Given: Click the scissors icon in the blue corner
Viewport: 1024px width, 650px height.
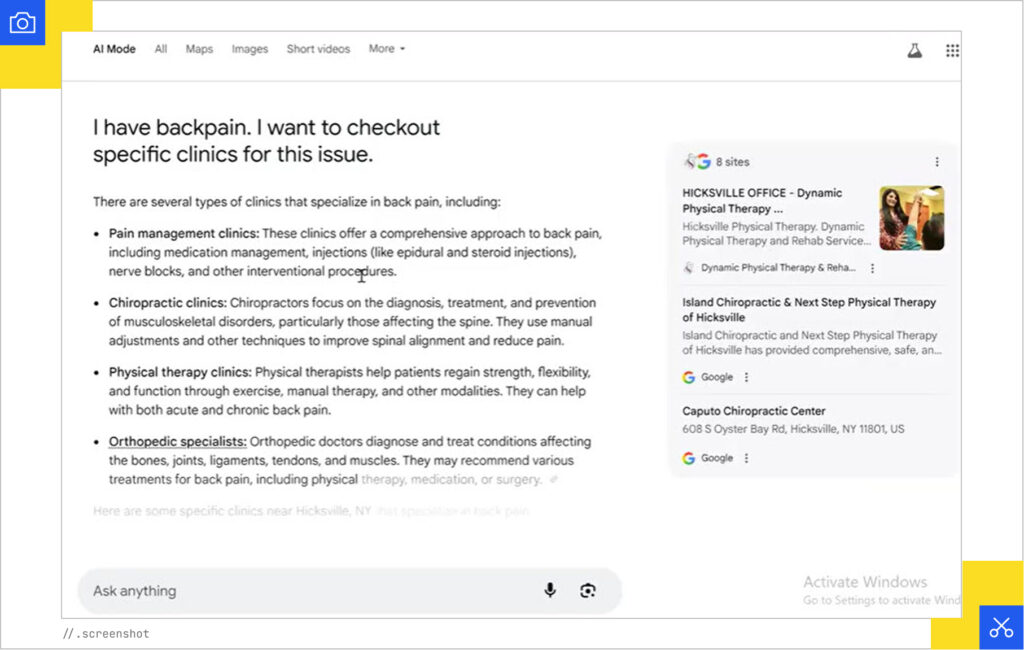Looking at the screenshot, I should [1001, 627].
